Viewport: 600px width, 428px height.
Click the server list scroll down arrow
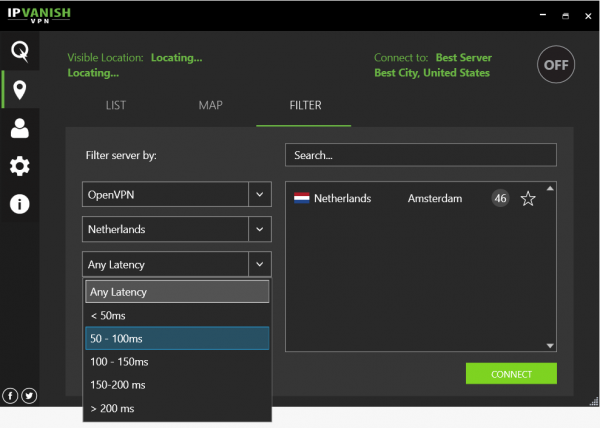pos(550,346)
